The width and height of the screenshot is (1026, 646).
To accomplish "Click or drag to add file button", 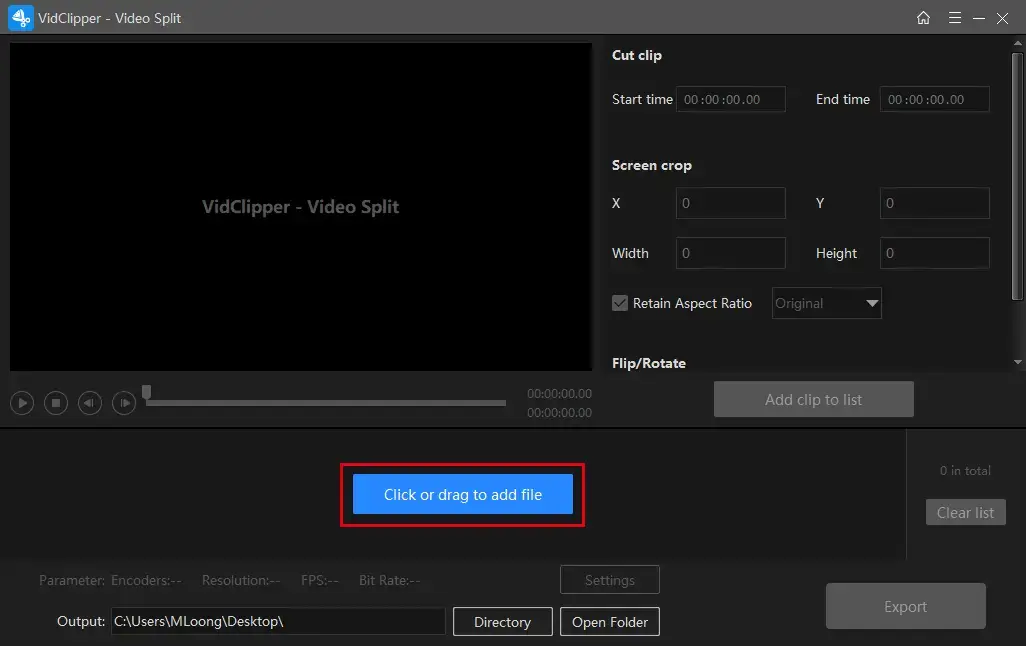I will [x=463, y=494].
